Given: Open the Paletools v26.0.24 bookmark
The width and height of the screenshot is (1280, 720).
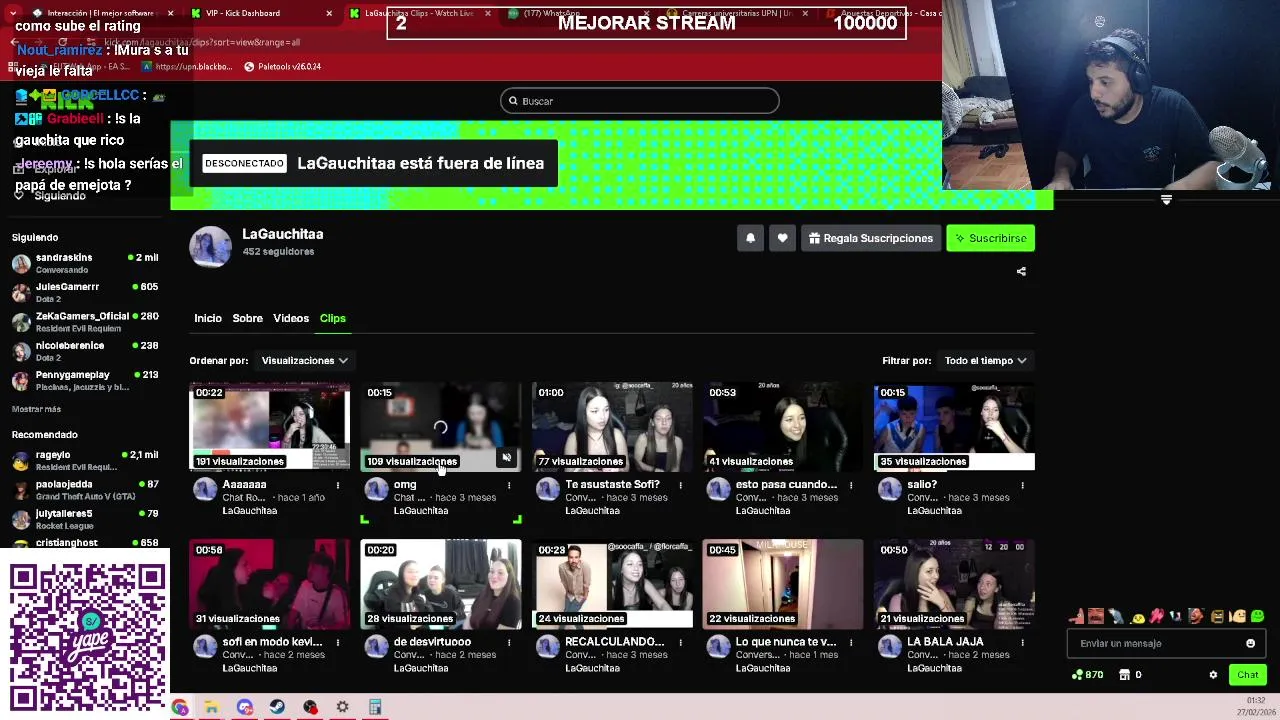Looking at the screenshot, I should (282, 66).
